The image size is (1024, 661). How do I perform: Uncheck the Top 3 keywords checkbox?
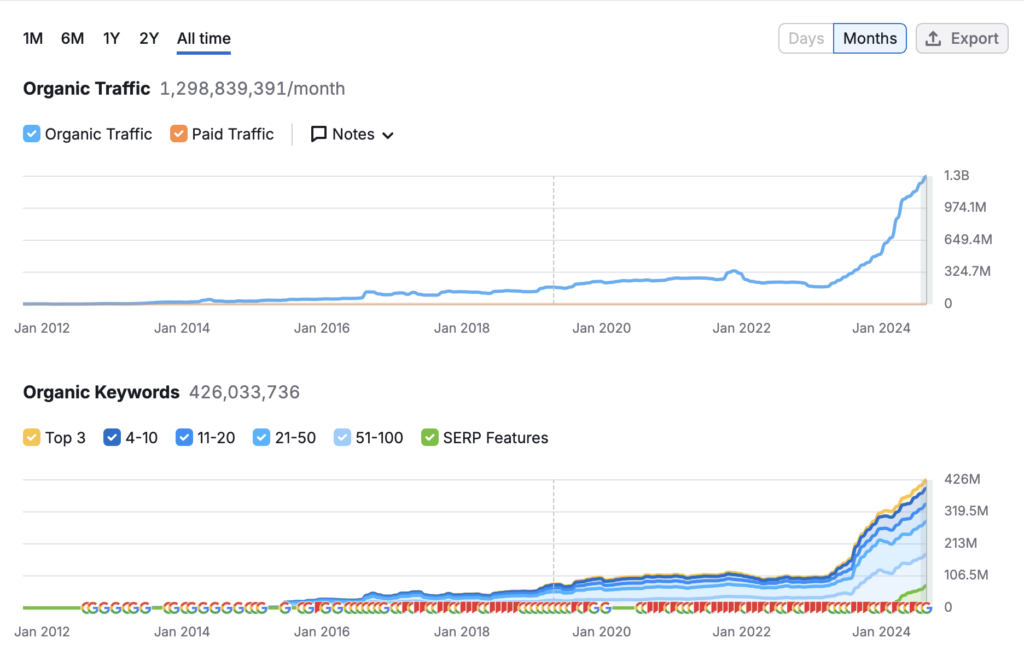click(x=32, y=437)
